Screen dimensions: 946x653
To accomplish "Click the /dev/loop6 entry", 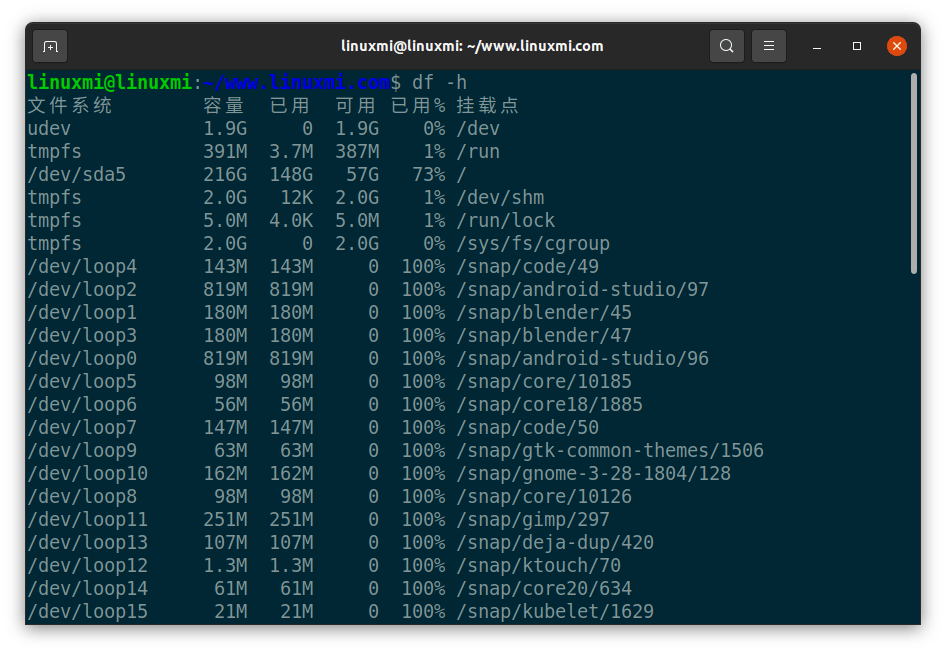I will (82, 404).
